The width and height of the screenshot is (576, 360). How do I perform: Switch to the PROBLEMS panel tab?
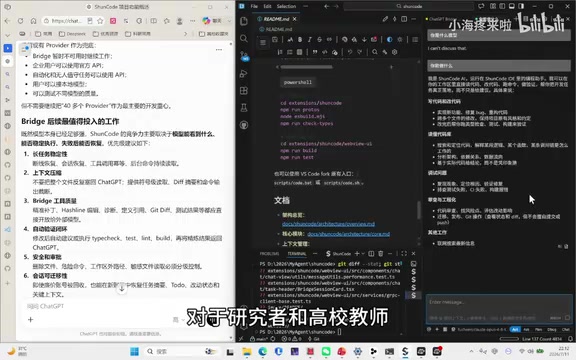coord(269,253)
